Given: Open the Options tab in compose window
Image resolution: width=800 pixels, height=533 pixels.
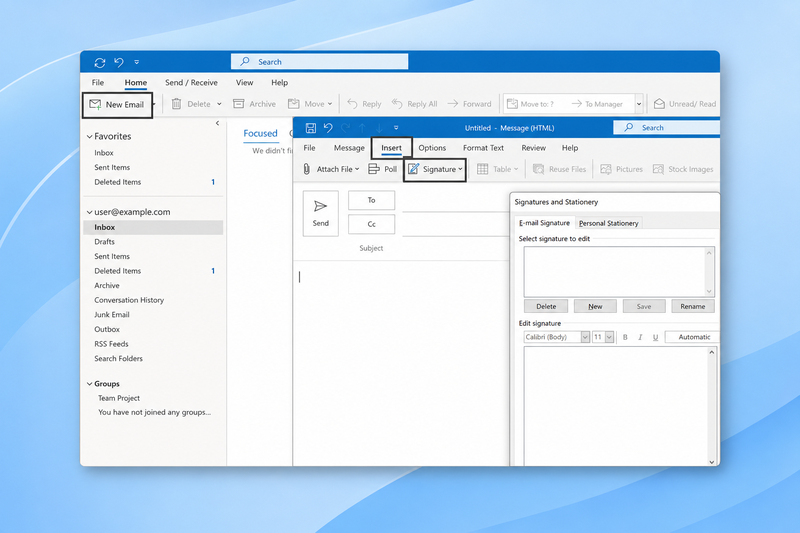Looking at the screenshot, I should 432,148.
